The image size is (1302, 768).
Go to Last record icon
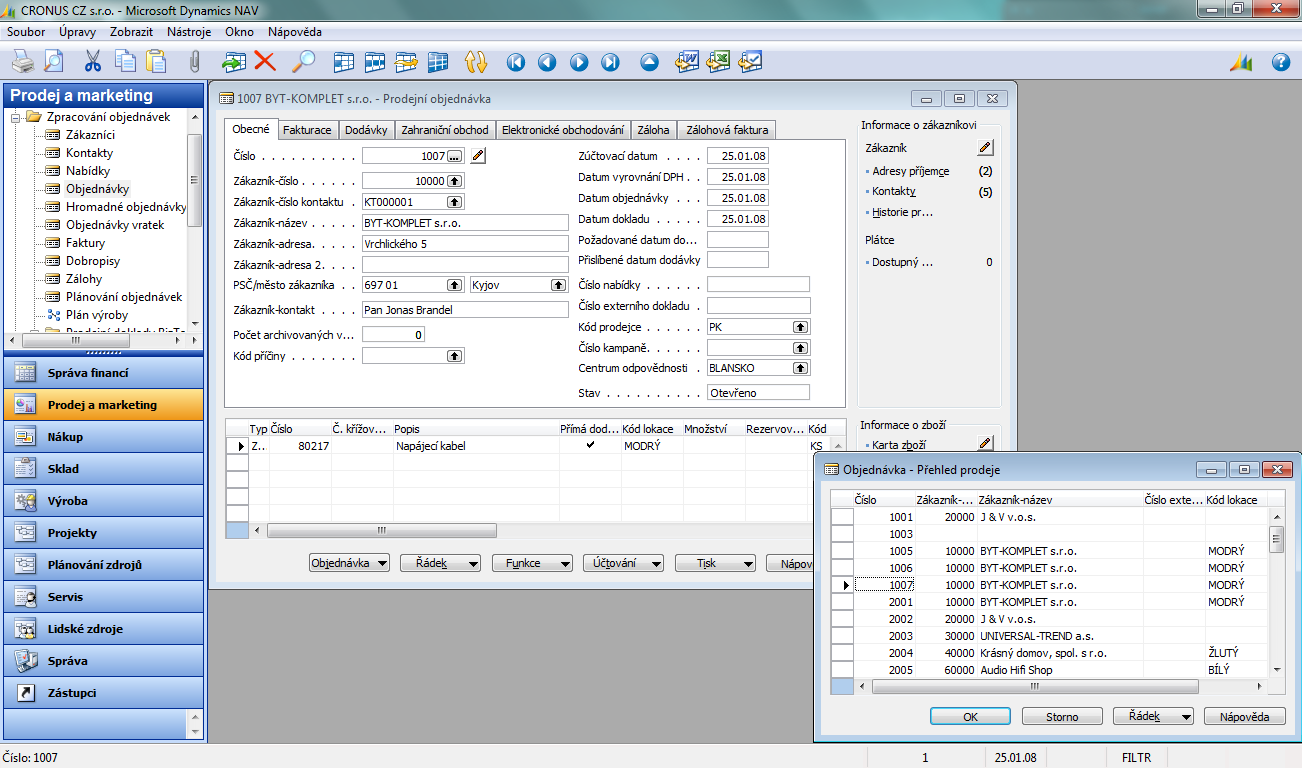[x=610, y=62]
